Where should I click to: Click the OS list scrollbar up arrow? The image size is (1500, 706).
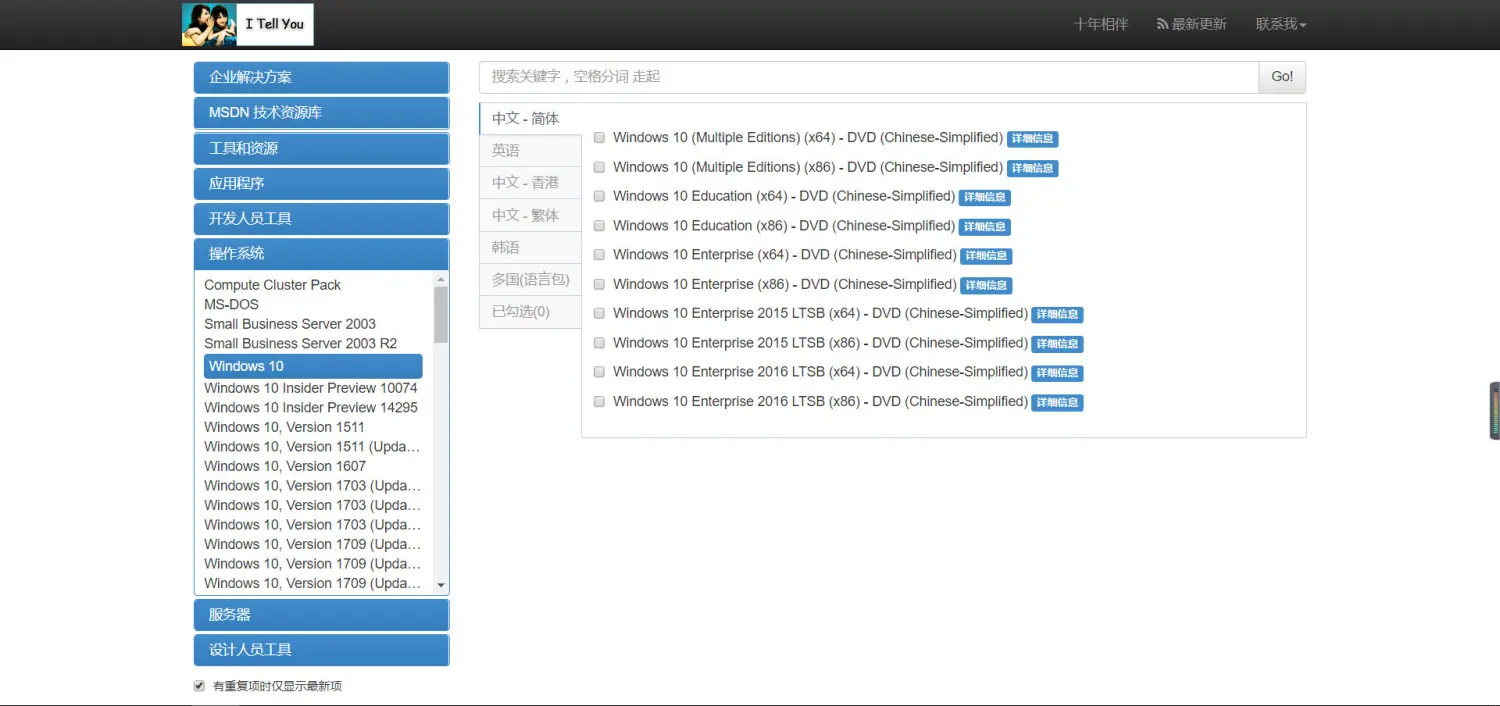(441, 280)
